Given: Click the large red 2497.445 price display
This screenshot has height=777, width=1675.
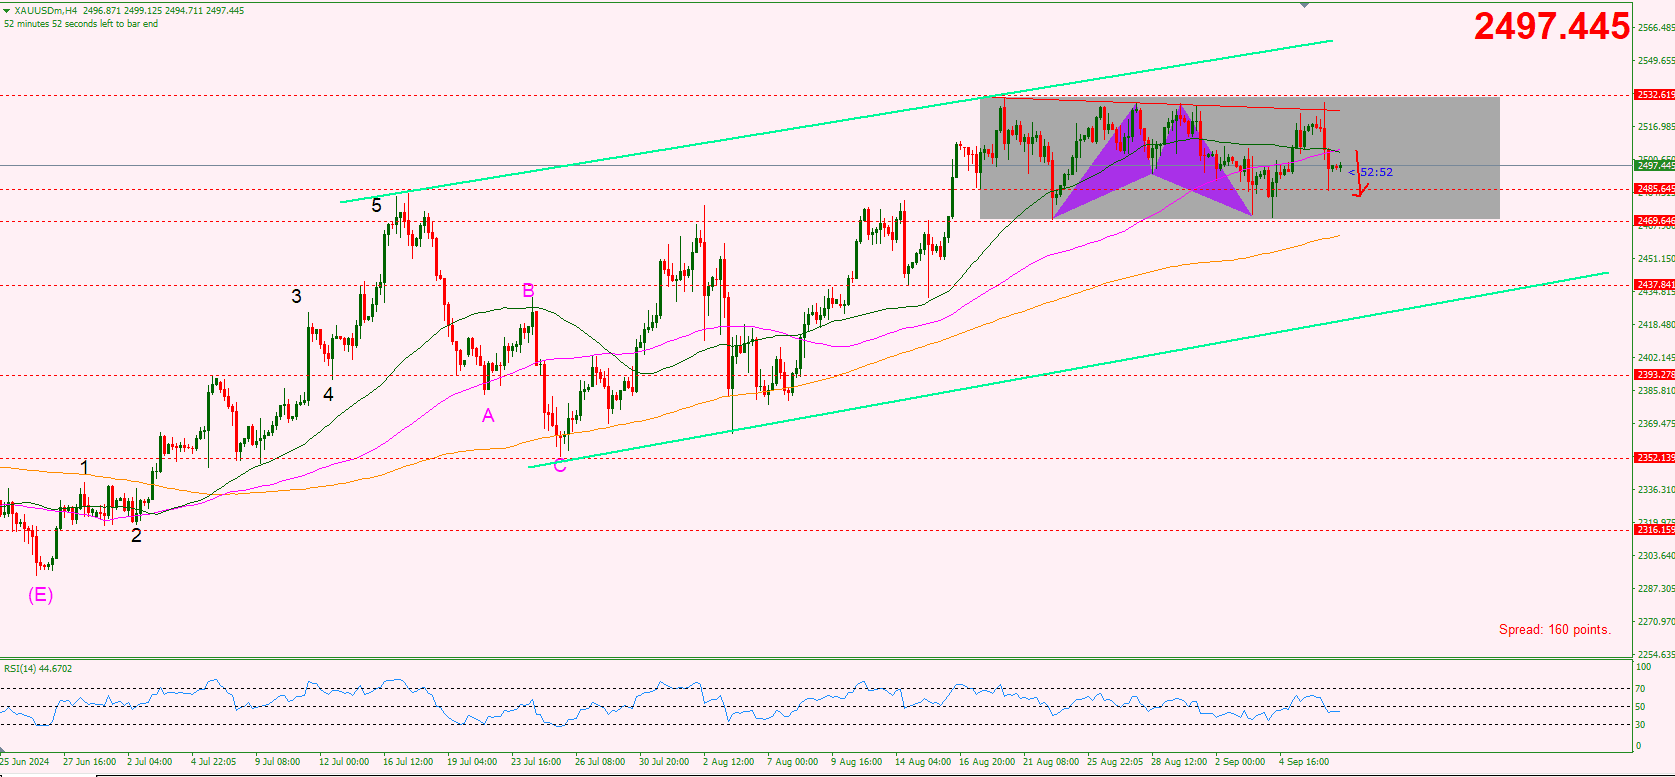Looking at the screenshot, I should coord(1552,26).
